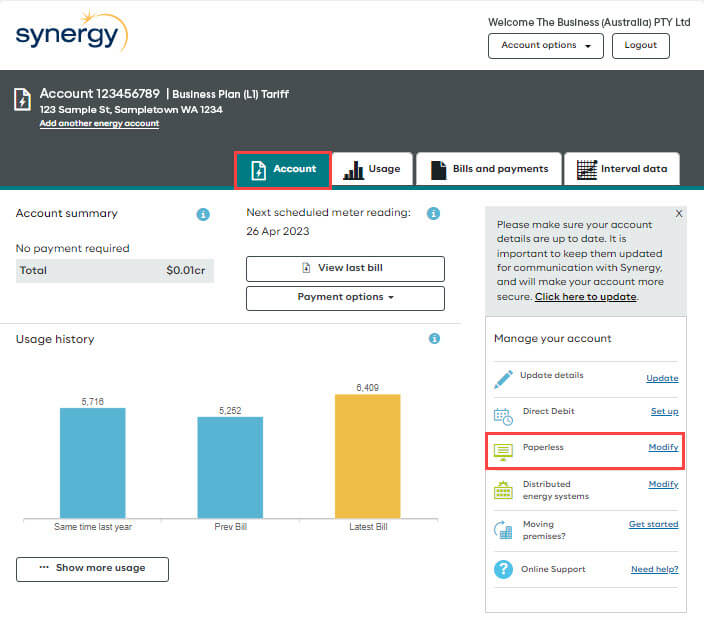This screenshot has height=620, width=704.
Task: Expand the Payment options dropdown
Action: click(345, 298)
